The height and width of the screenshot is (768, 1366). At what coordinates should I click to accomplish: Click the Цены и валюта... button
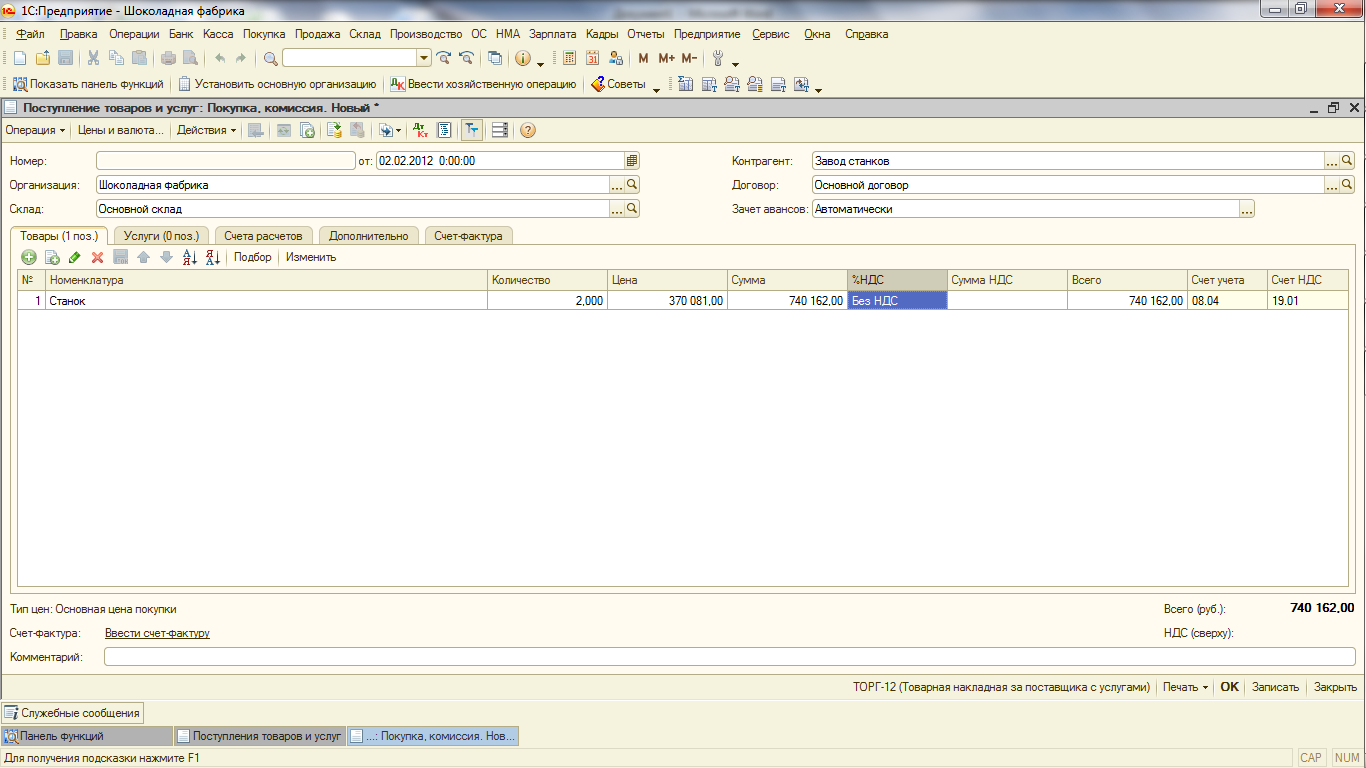point(120,130)
